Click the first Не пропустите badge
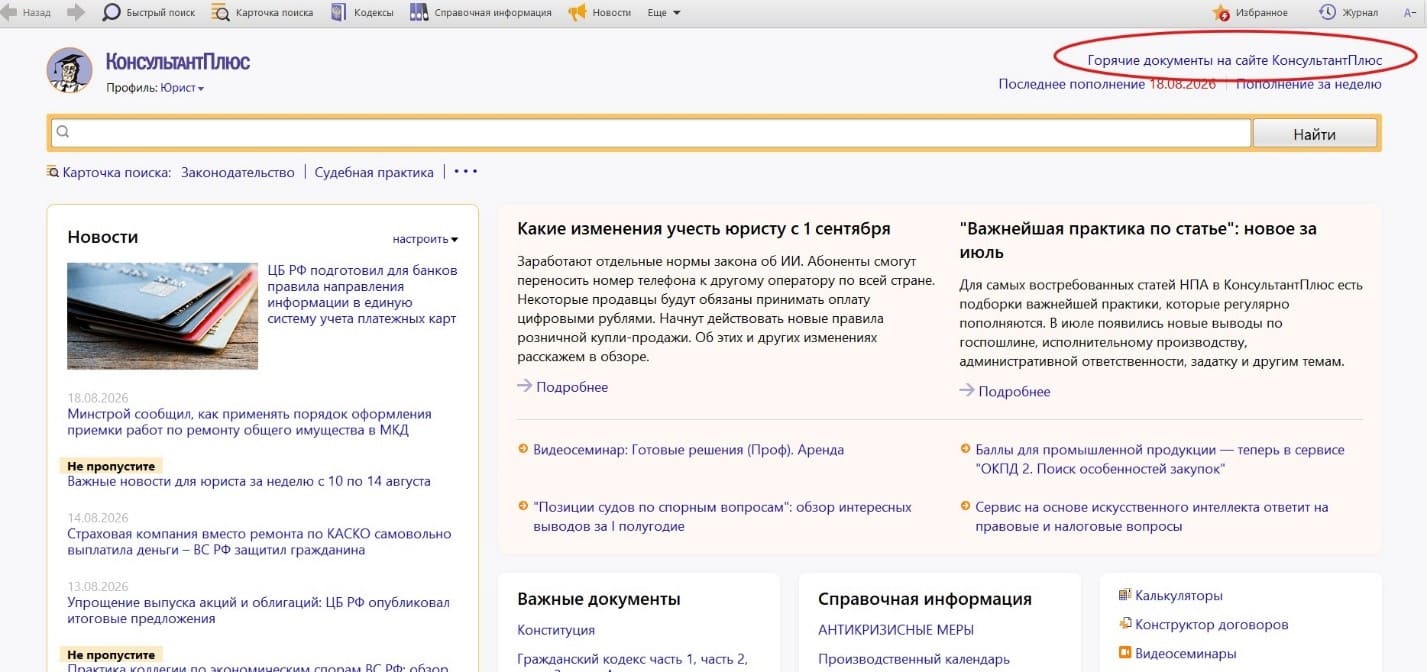 pyautogui.click(x=111, y=466)
